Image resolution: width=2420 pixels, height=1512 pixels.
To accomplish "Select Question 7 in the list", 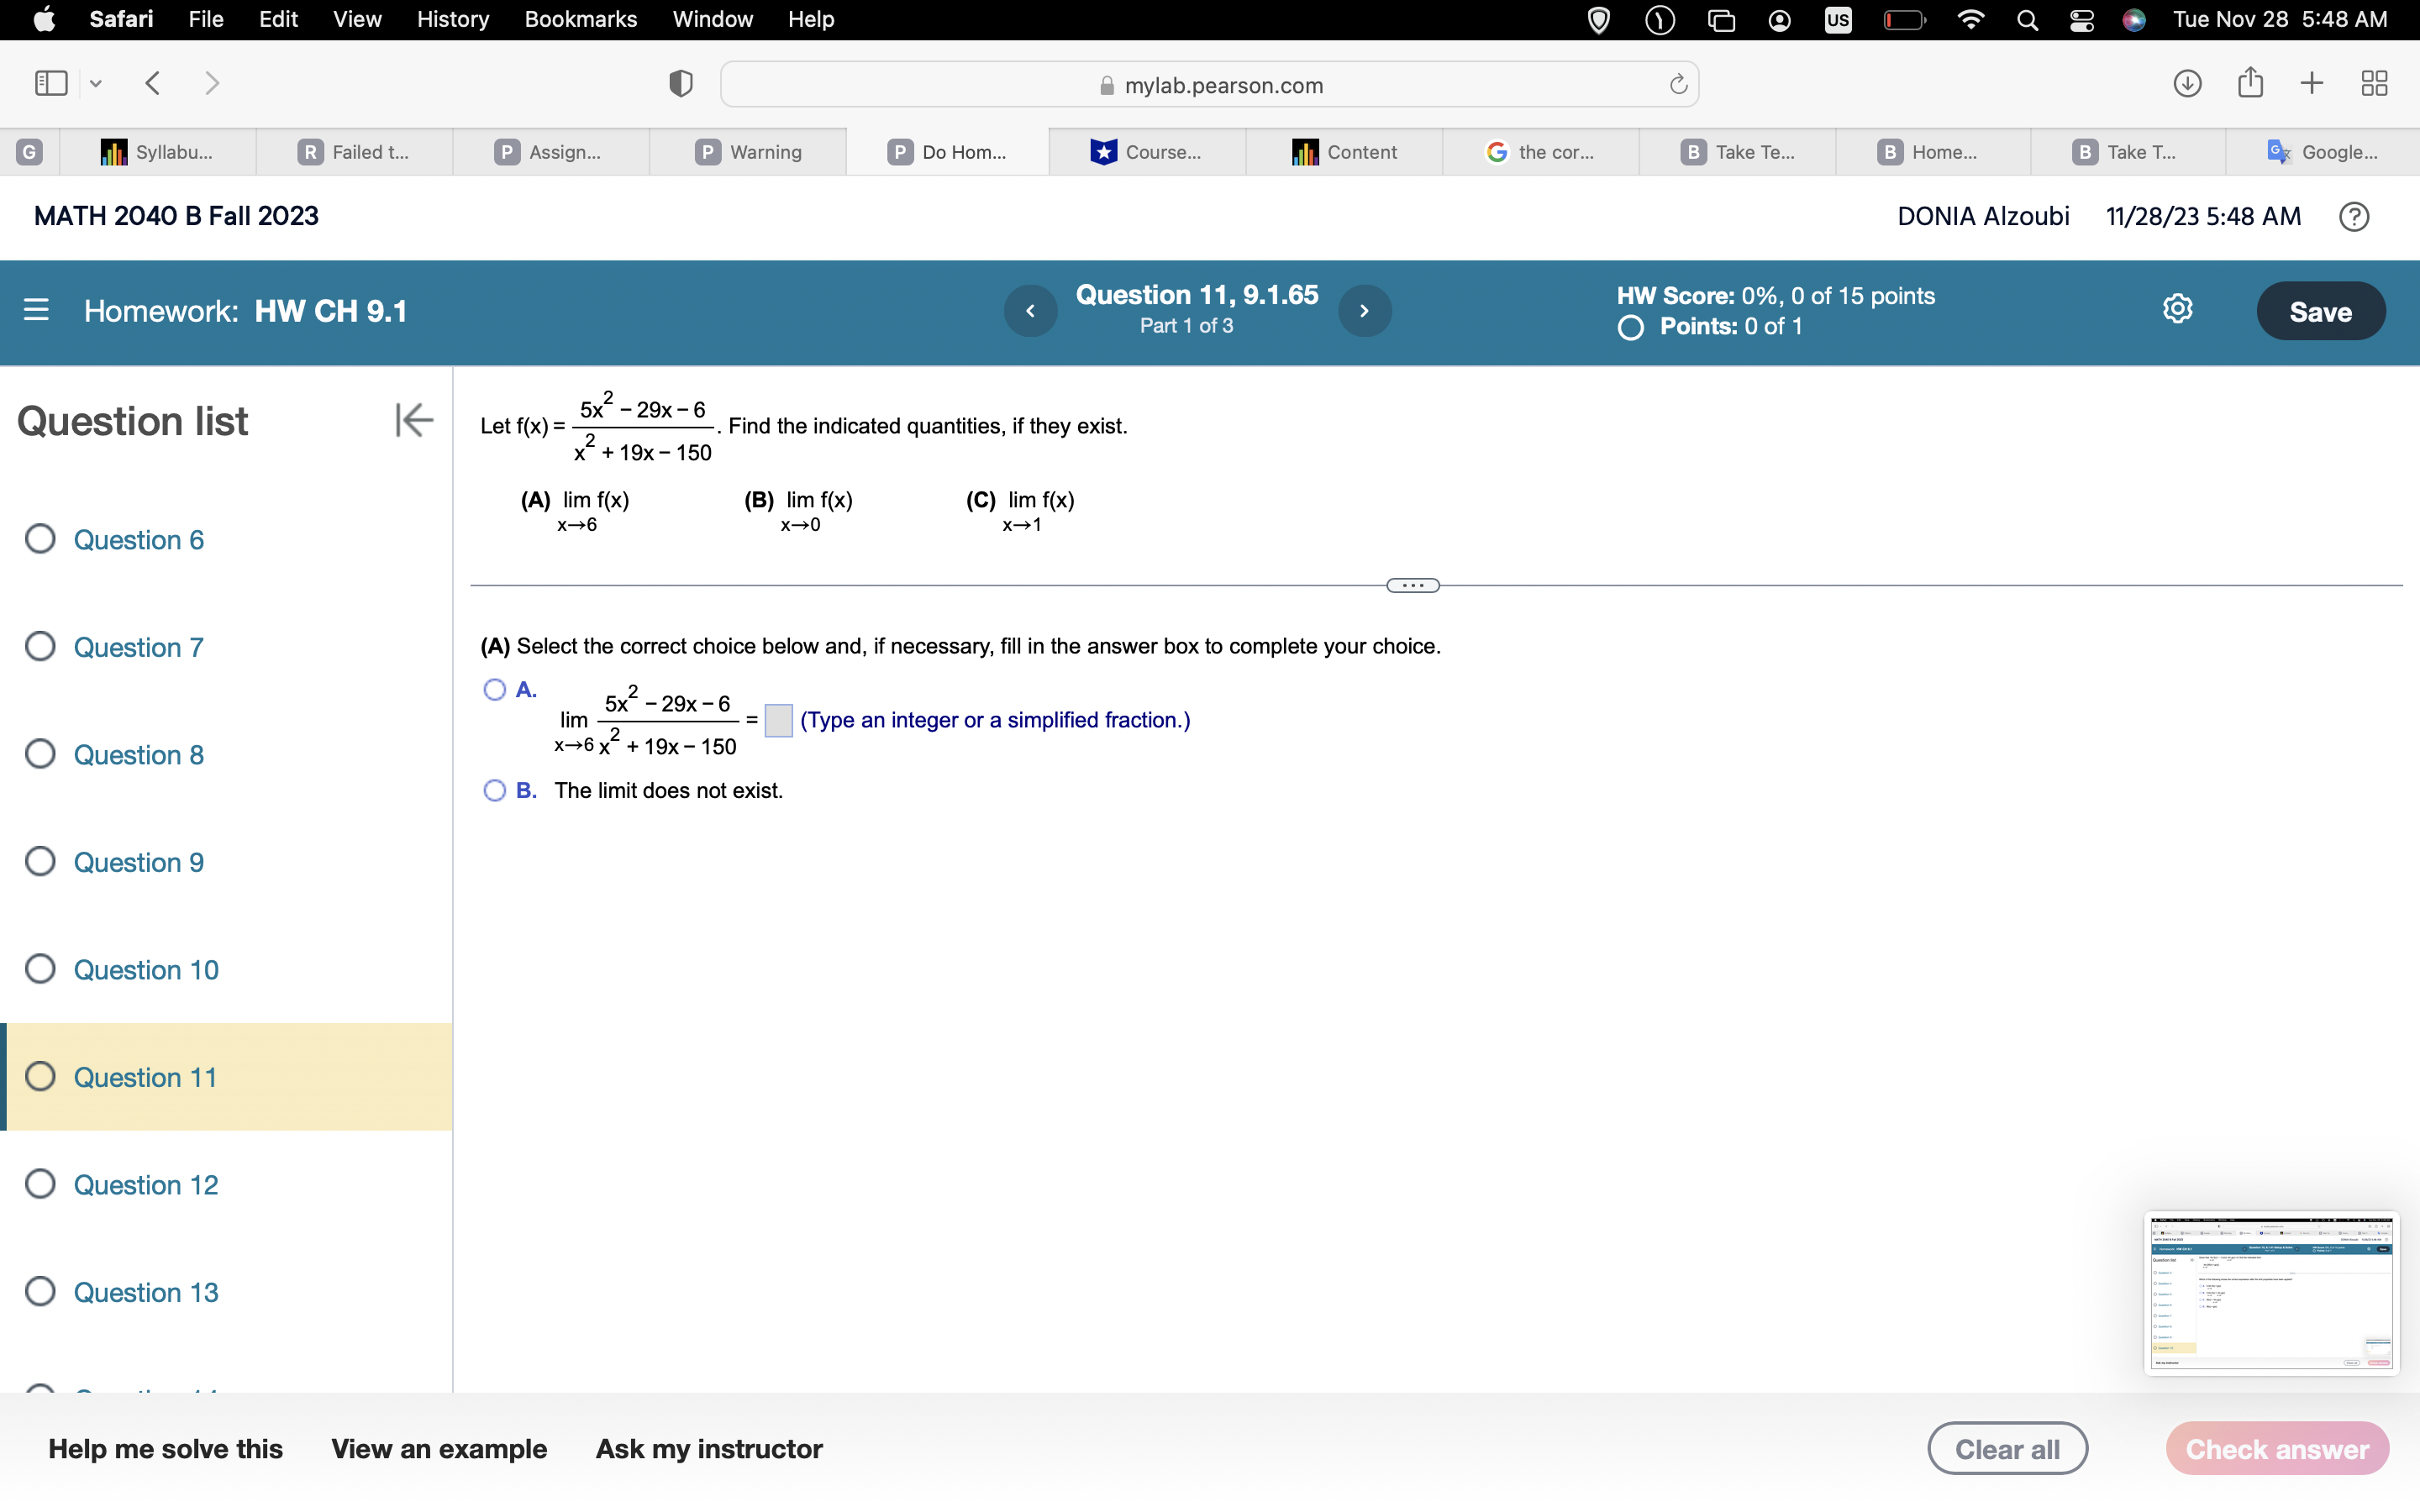I will pos(138,647).
